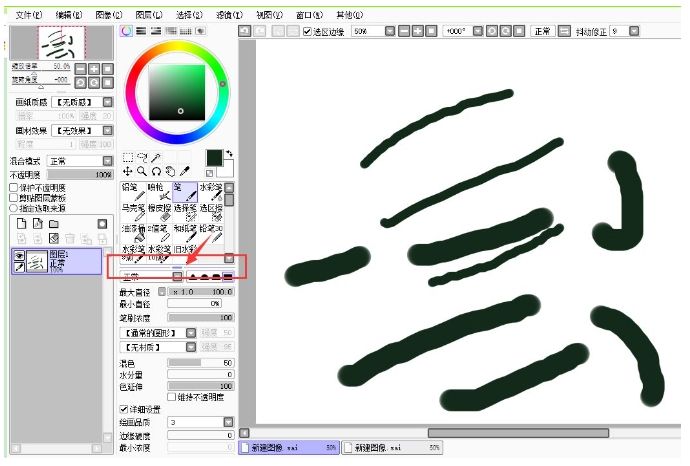Create a new layer folder
Image resolution: width=690 pixels, height=466 pixels.
[x=54, y=224]
